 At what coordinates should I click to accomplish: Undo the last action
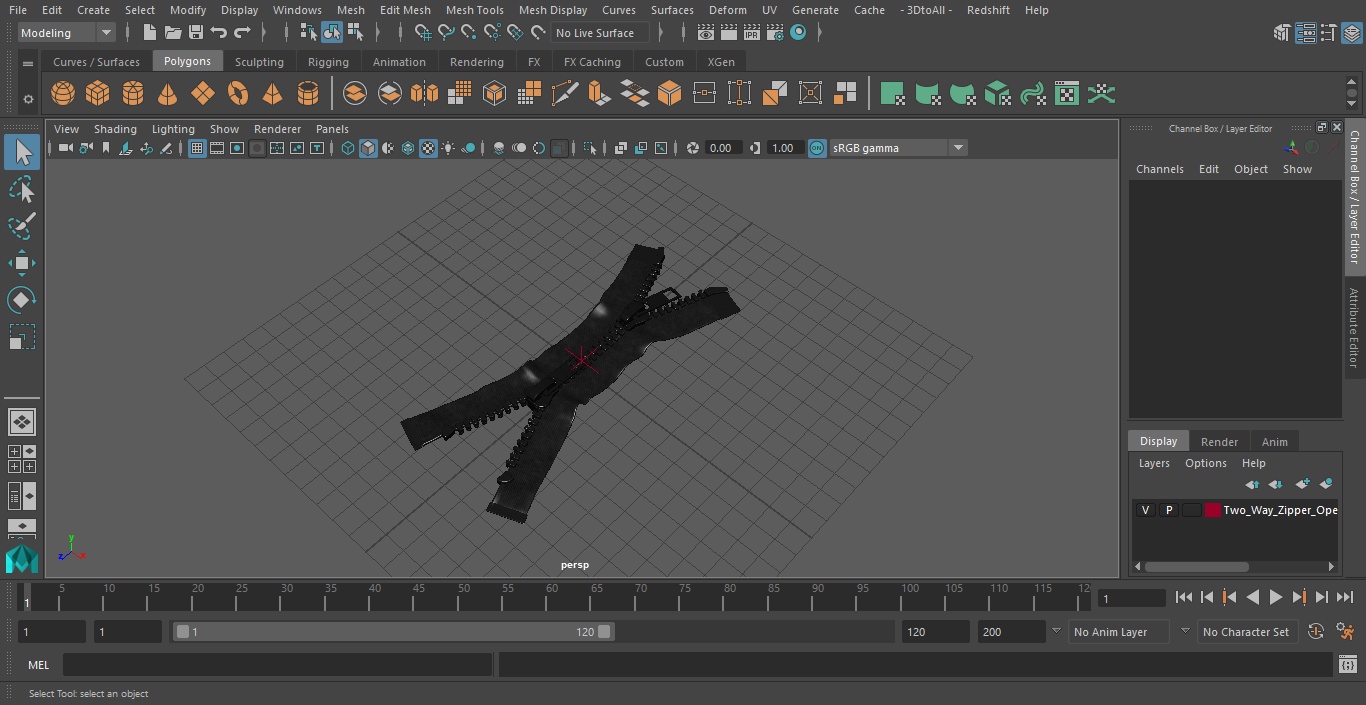point(219,33)
